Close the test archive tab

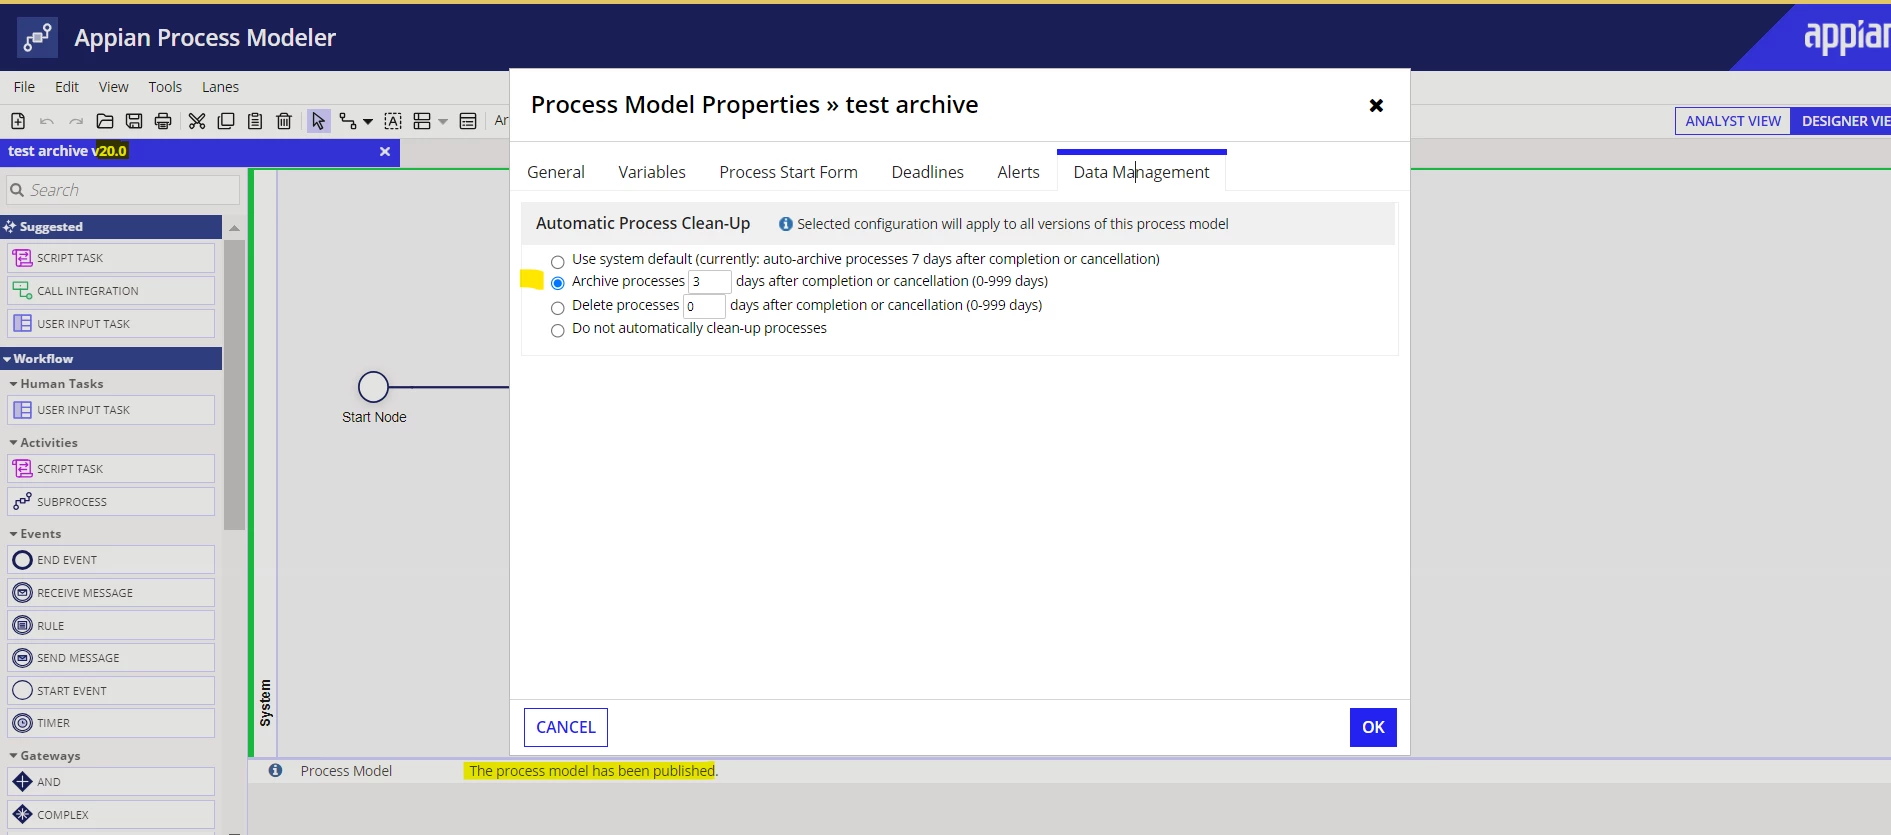point(385,151)
